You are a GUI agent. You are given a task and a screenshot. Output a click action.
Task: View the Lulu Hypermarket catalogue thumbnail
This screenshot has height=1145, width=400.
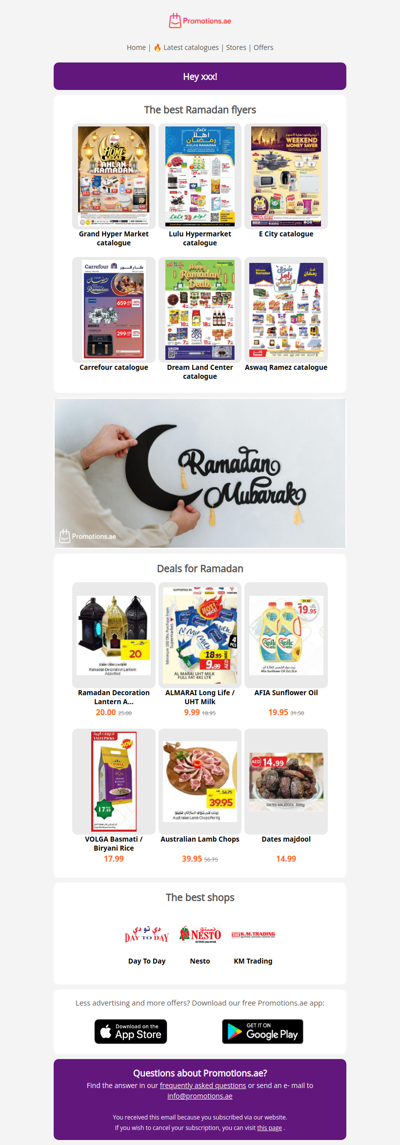(x=200, y=176)
